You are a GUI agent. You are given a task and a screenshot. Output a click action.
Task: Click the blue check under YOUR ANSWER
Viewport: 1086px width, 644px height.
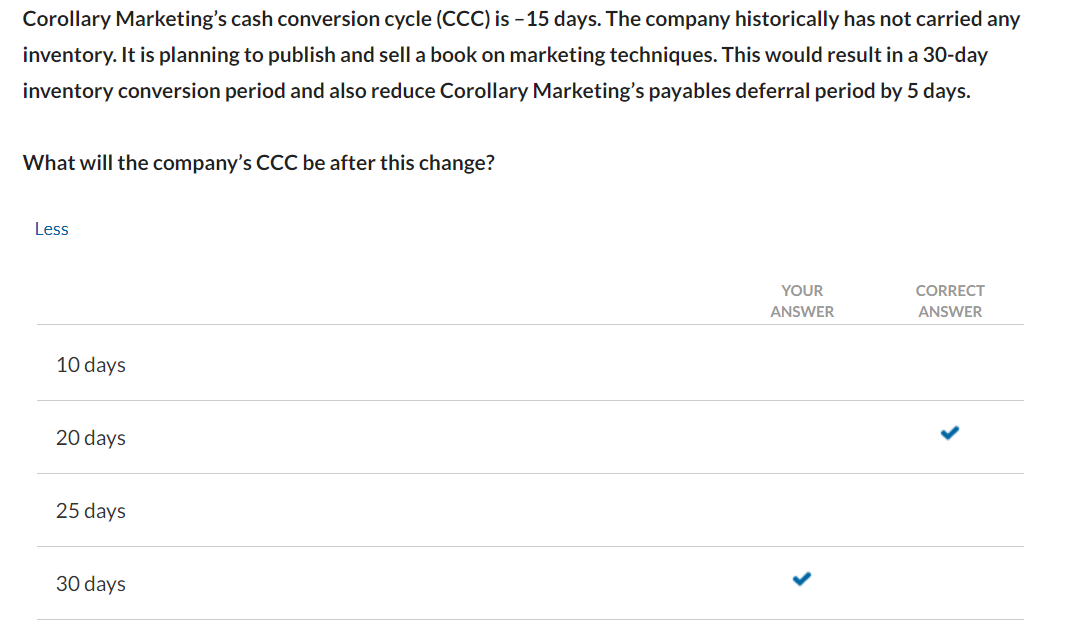point(801,578)
